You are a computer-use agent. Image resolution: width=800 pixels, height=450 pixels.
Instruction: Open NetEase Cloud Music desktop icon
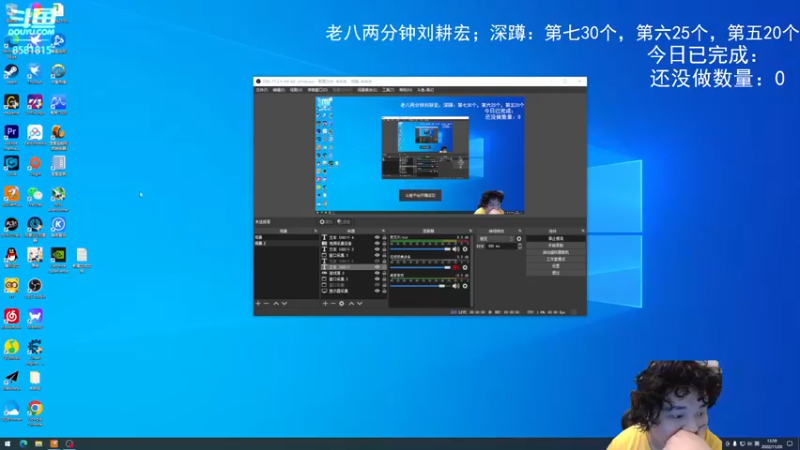click(11, 317)
